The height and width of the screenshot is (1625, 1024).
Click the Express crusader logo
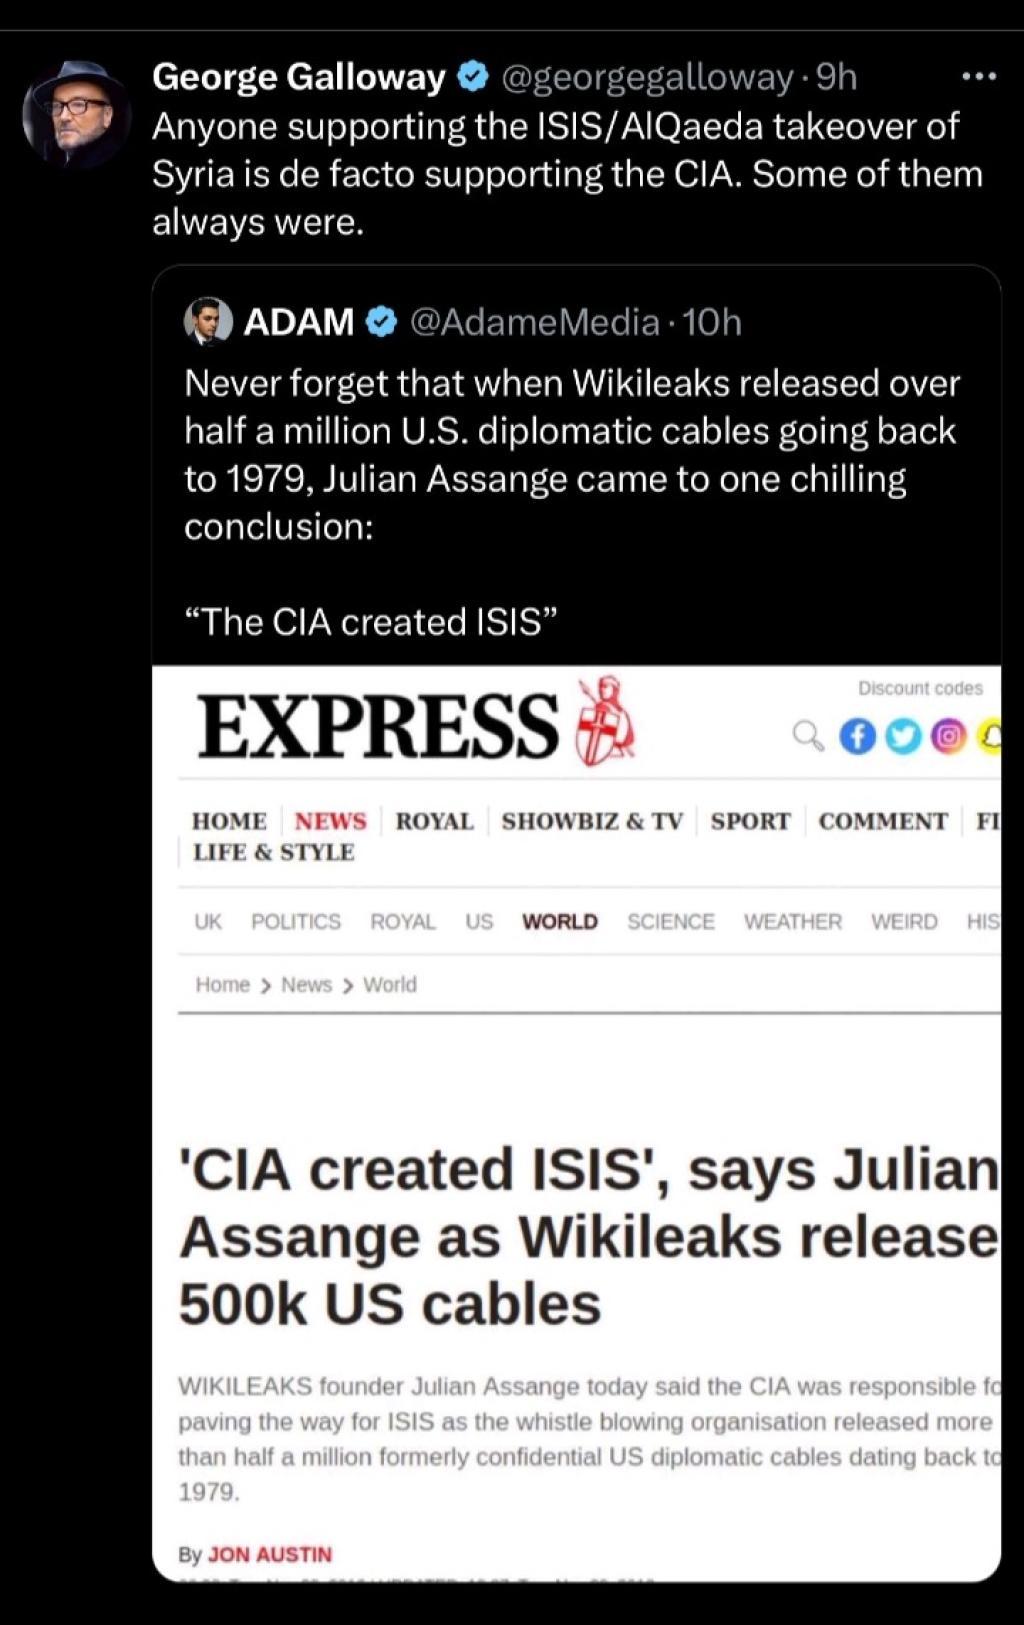tap(605, 722)
